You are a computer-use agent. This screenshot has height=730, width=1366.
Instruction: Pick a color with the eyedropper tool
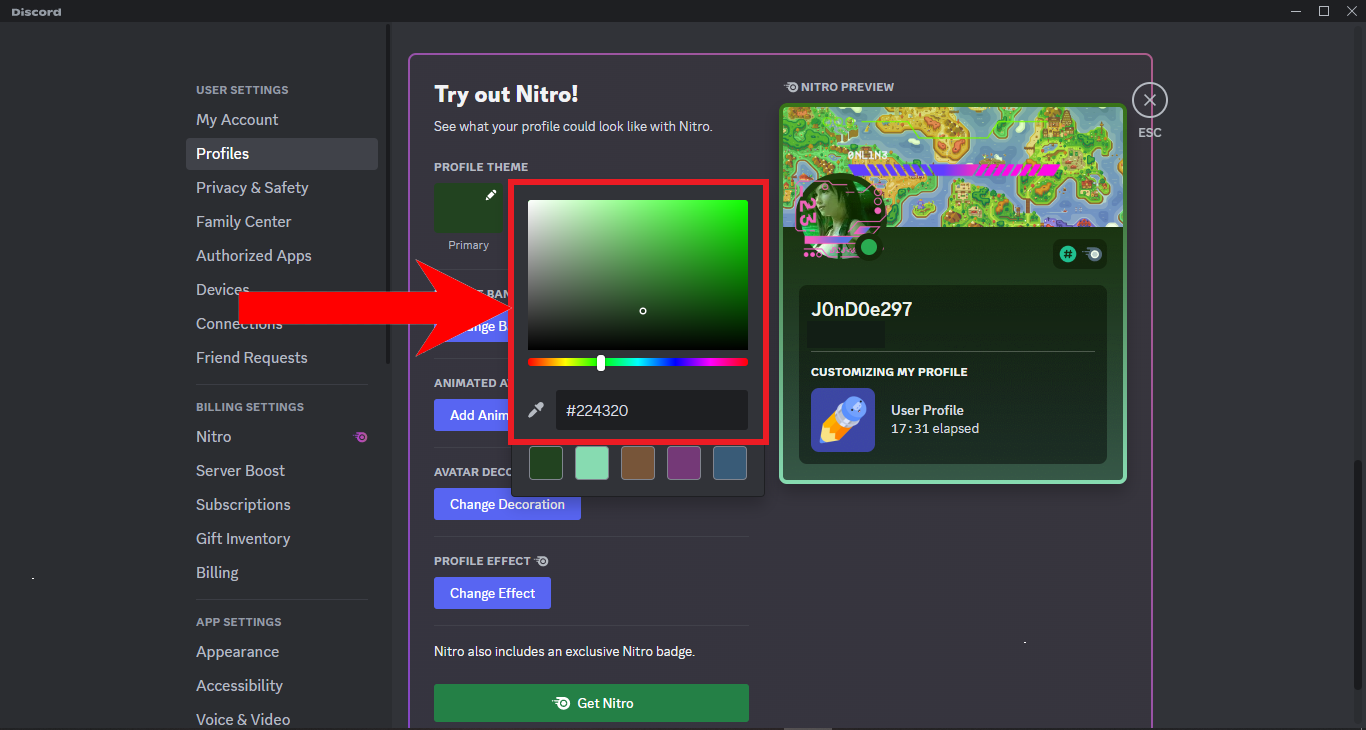536,410
